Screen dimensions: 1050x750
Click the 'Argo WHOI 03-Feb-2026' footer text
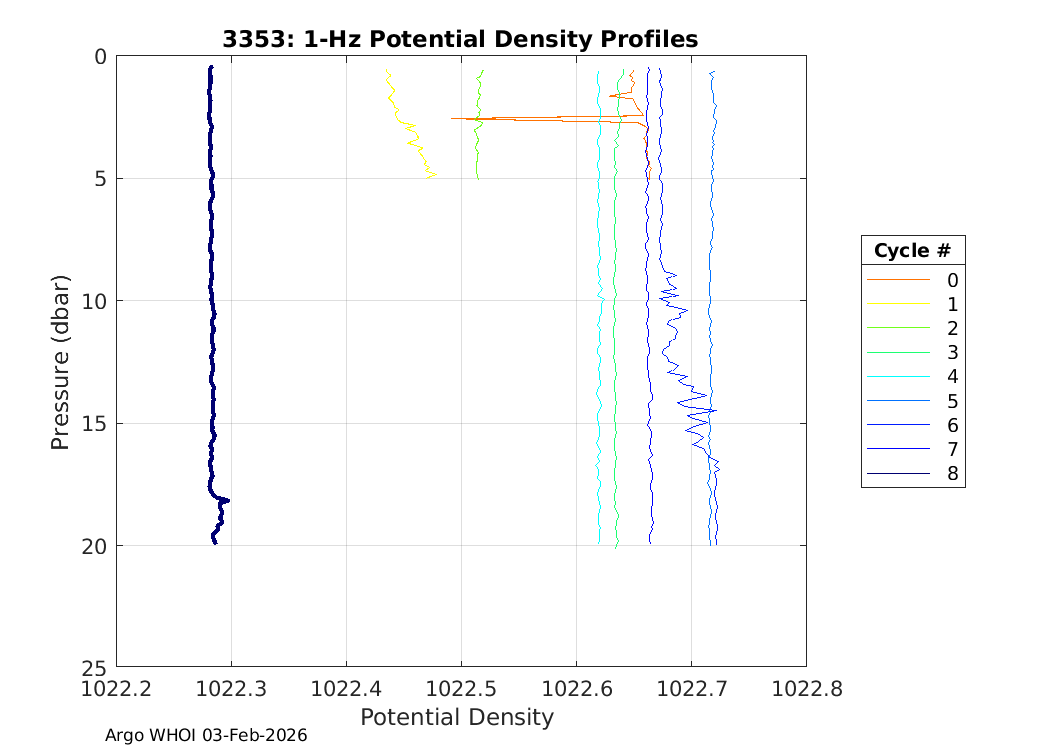pos(206,735)
